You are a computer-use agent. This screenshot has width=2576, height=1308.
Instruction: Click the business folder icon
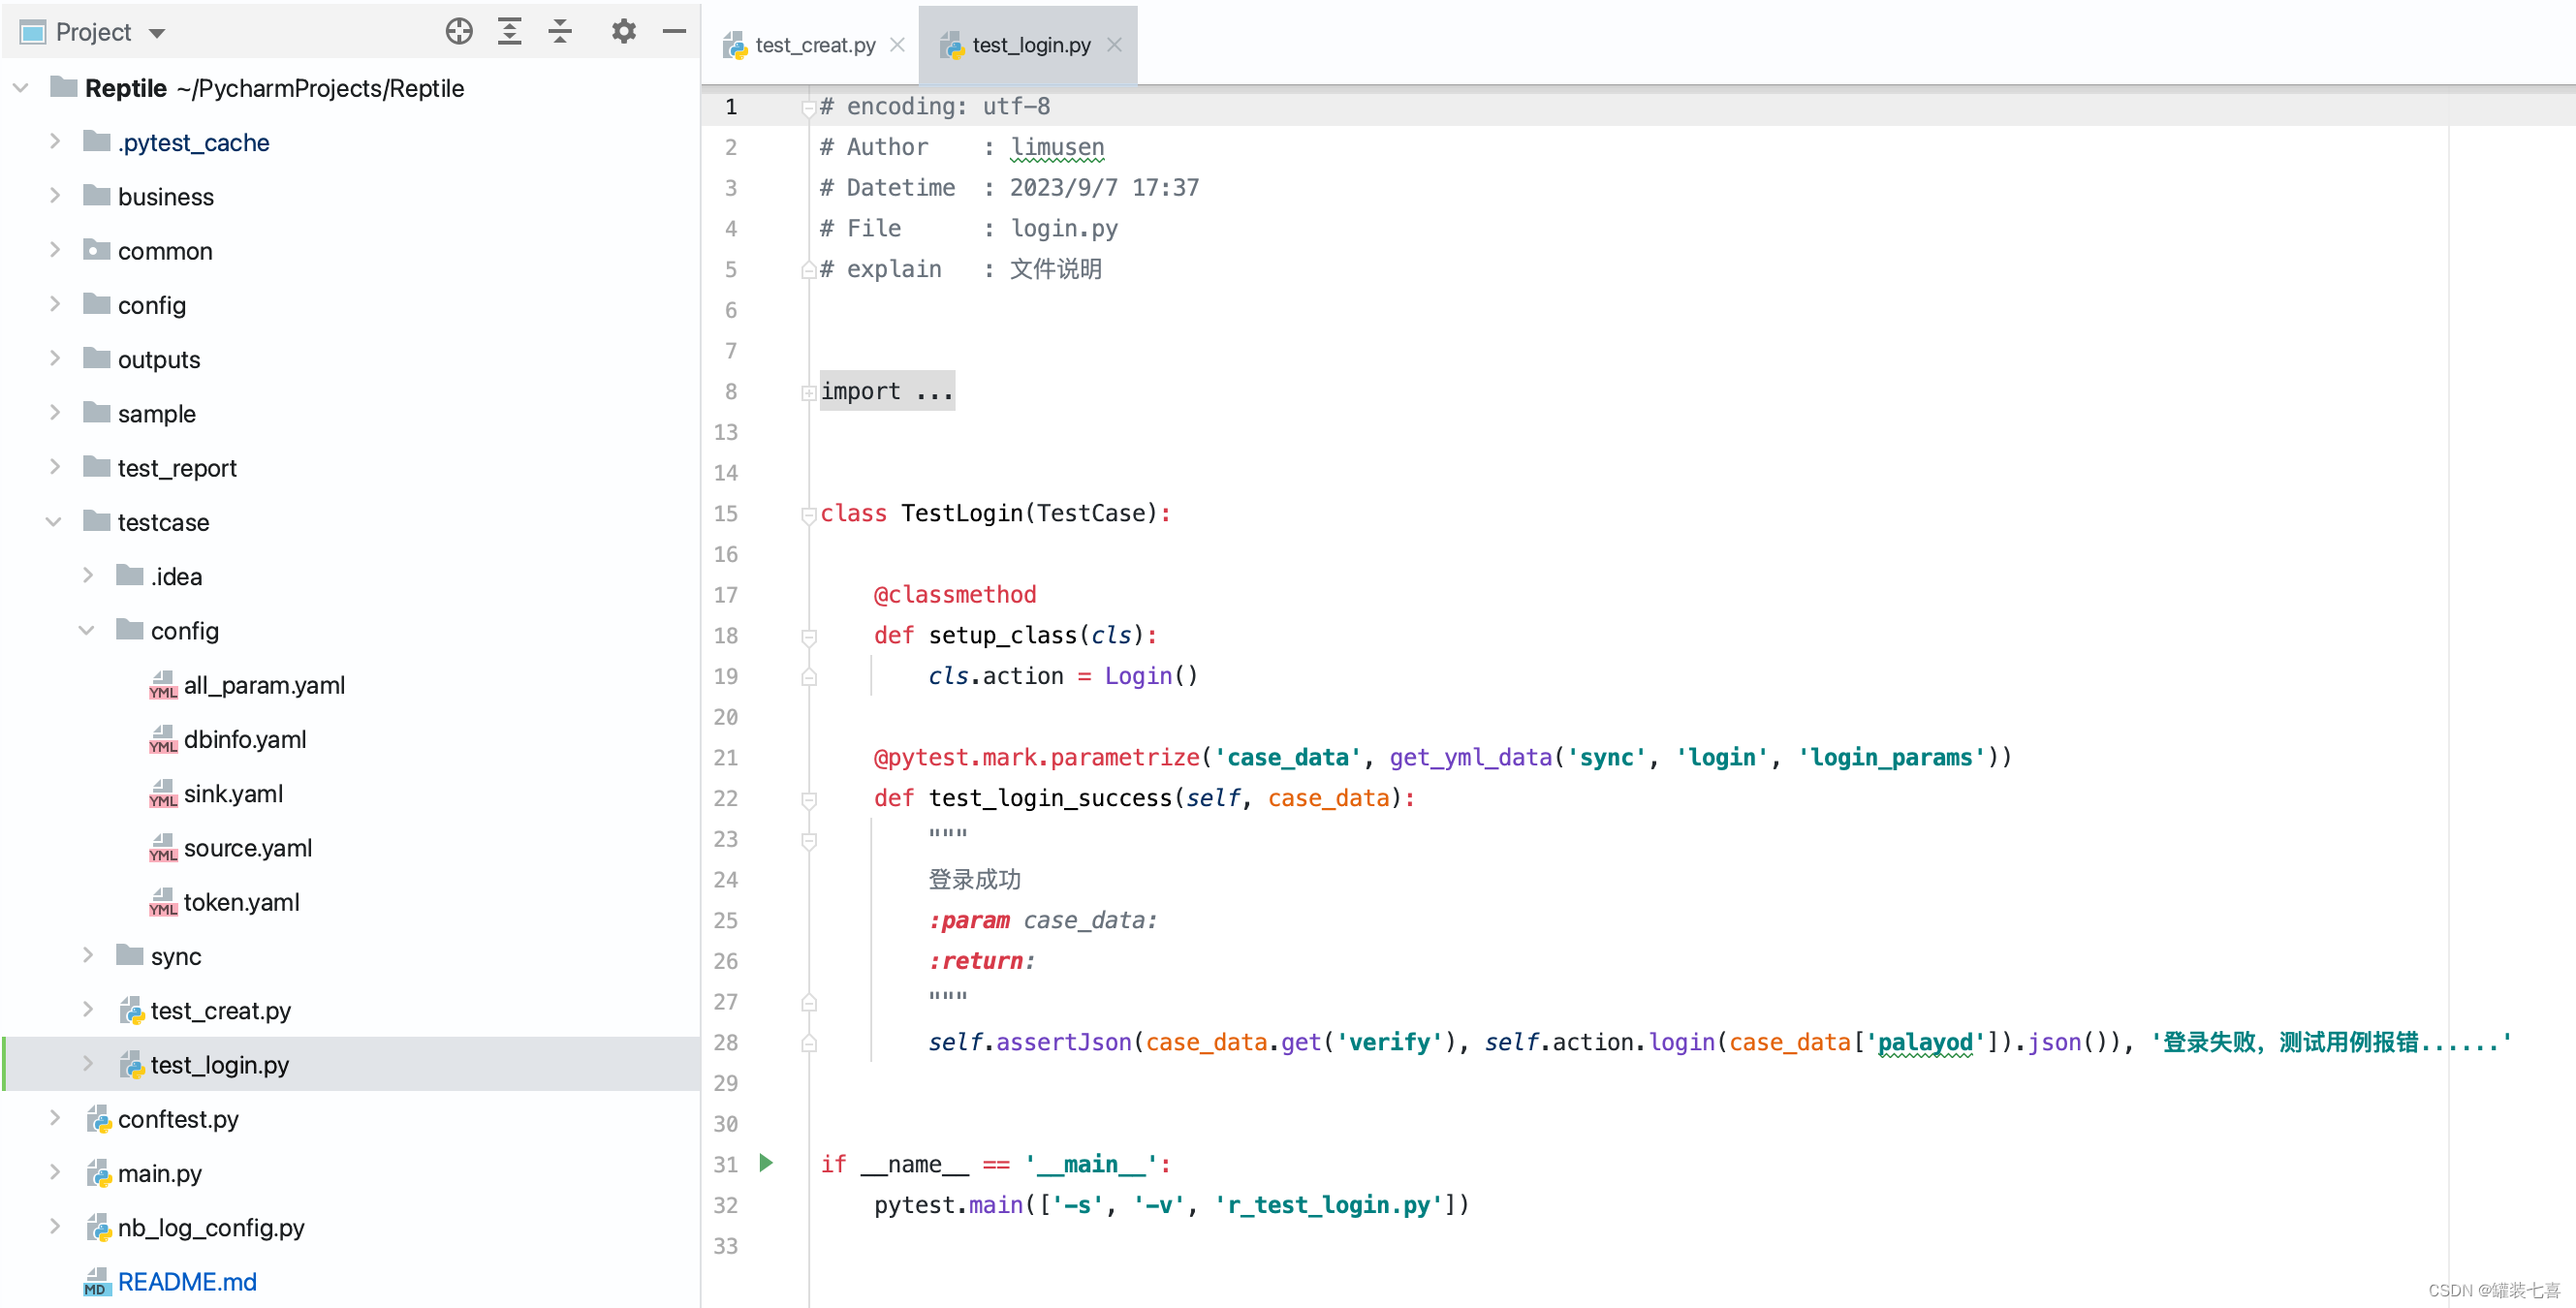[97, 194]
